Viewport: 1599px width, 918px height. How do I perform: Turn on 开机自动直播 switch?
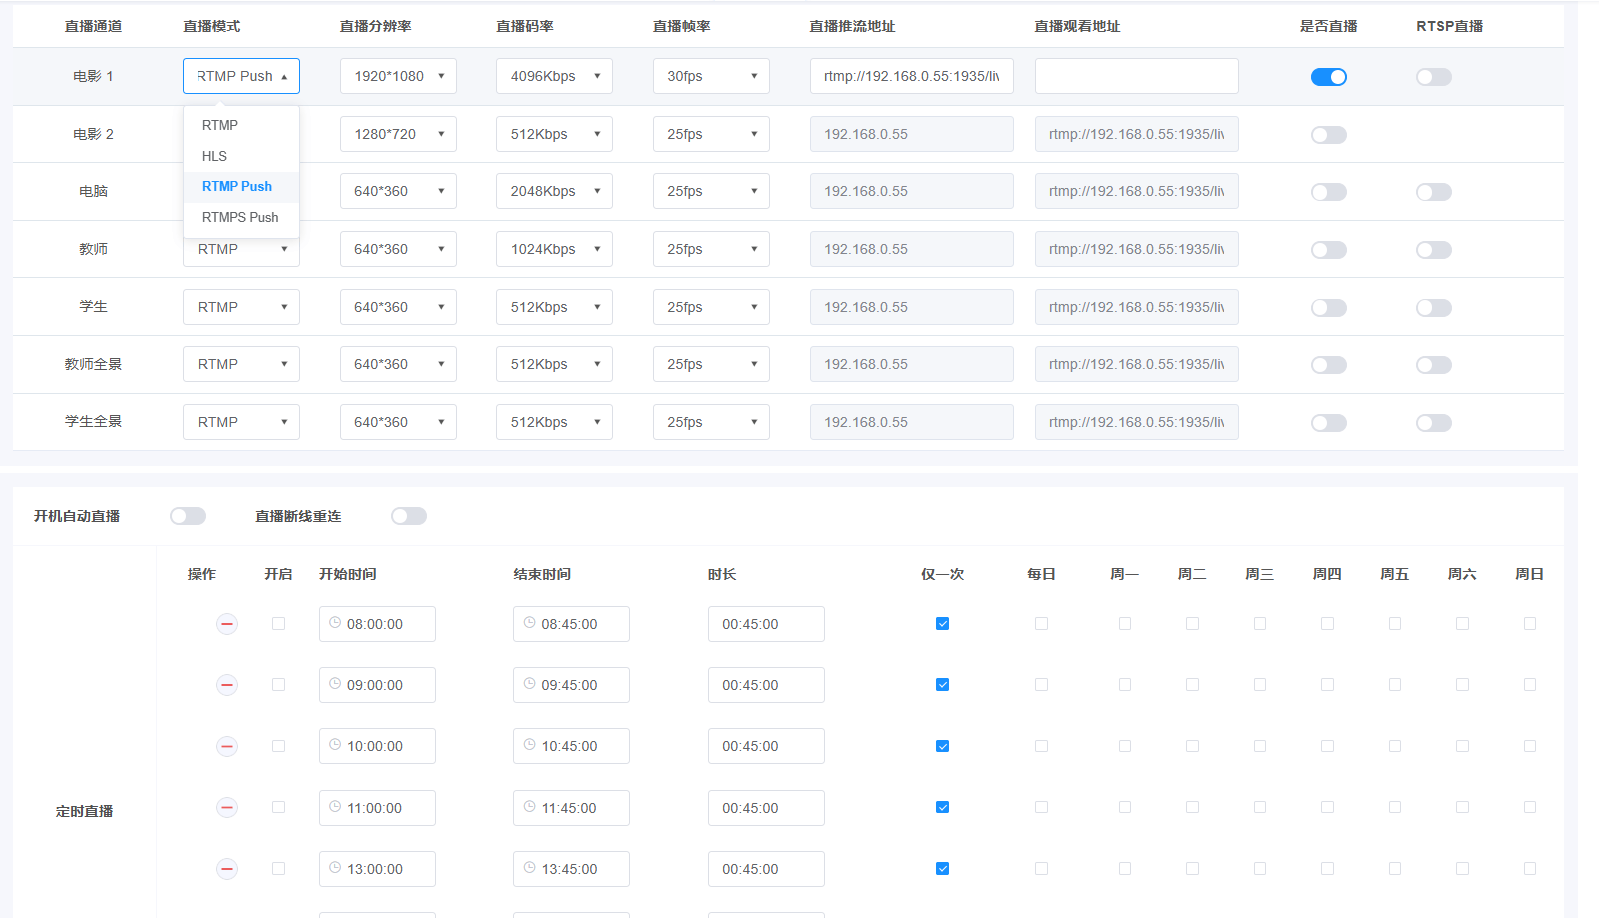[x=188, y=516]
